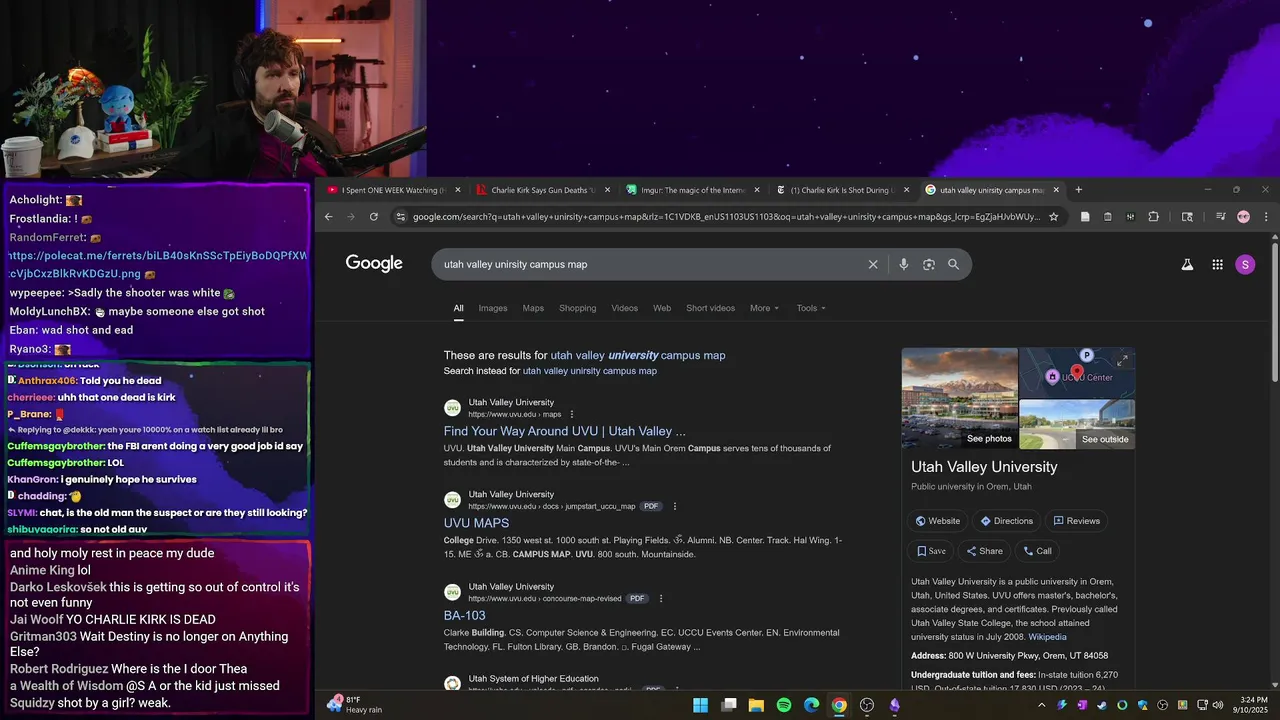Open the sound volume tray icon
The height and width of the screenshot is (720, 1280).
(x=1218, y=705)
